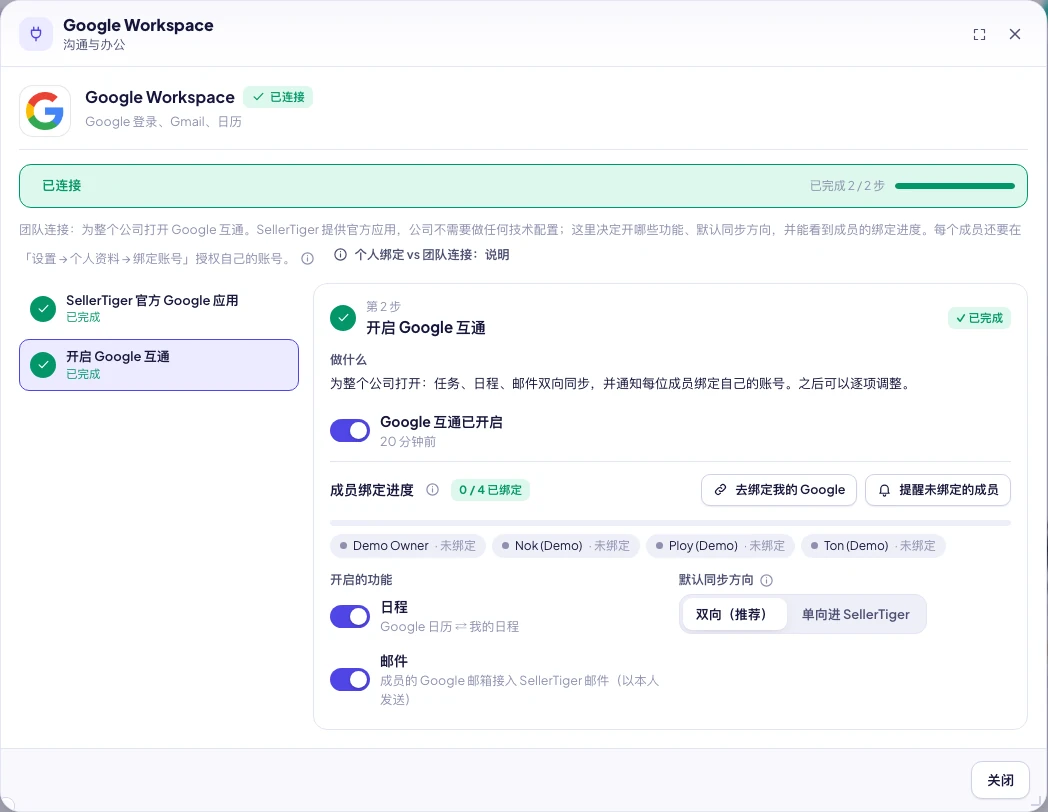Image resolution: width=1048 pixels, height=812 pixels.
Task: Toggle the Google 互通已开启 switch
Action: point(350,430)
